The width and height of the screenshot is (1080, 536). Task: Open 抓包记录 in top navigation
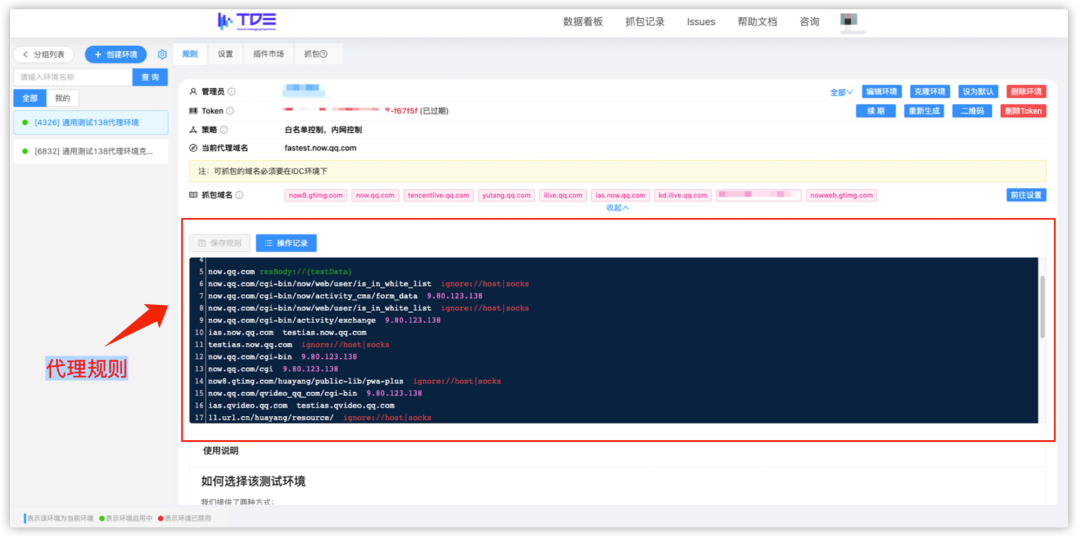point(645,21)
